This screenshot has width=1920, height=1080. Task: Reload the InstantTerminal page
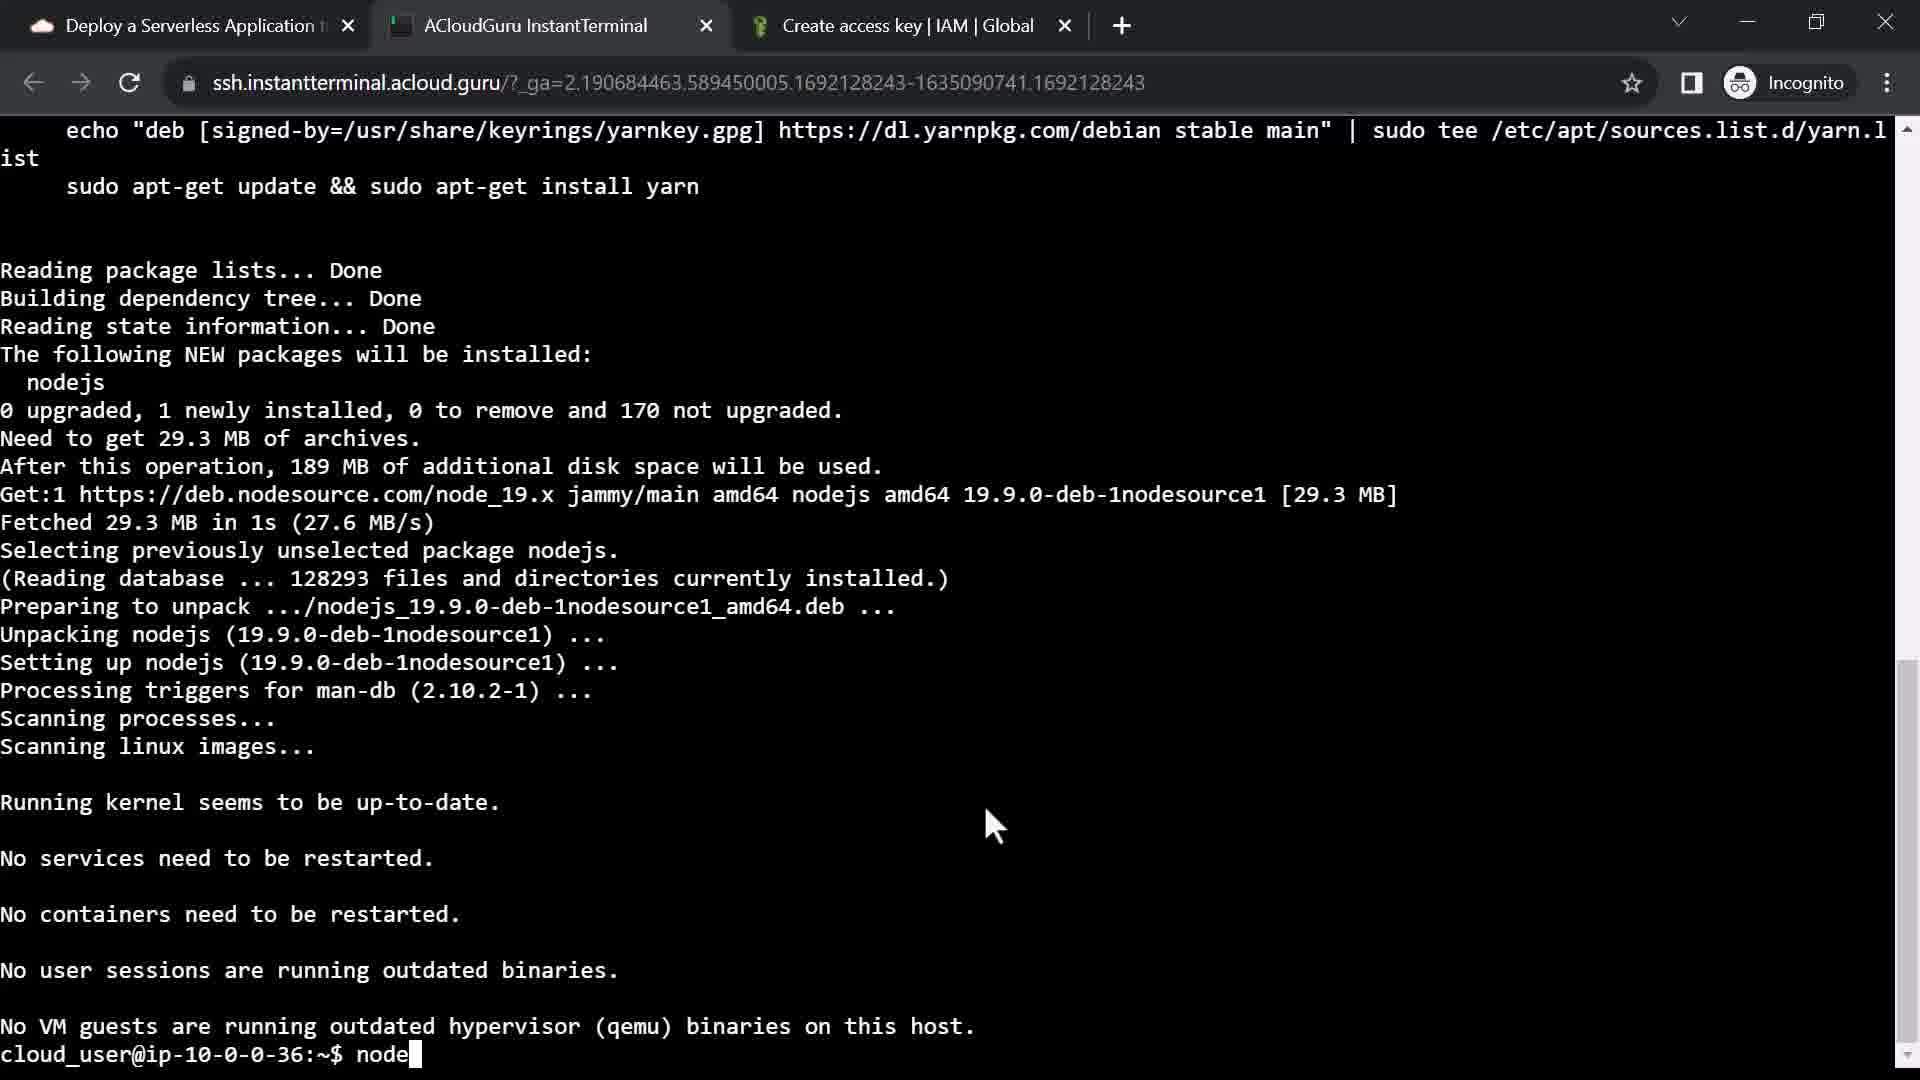(129, 83)
